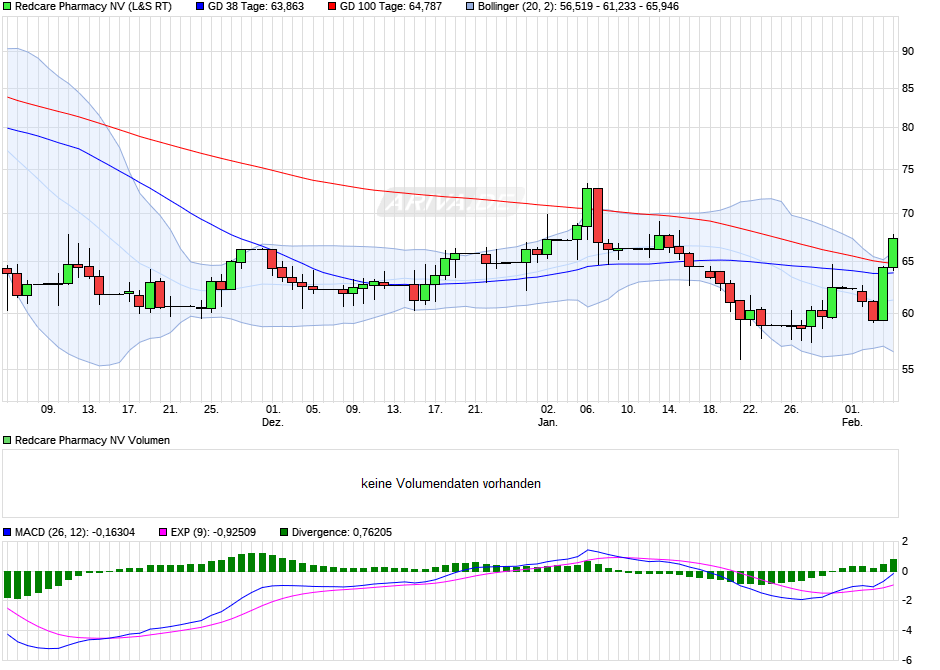Image resolution: width=940 pixels, height=670 pixels.
Task: Click the 'Feb.' month label on the axis
Action: pos(852,422)
